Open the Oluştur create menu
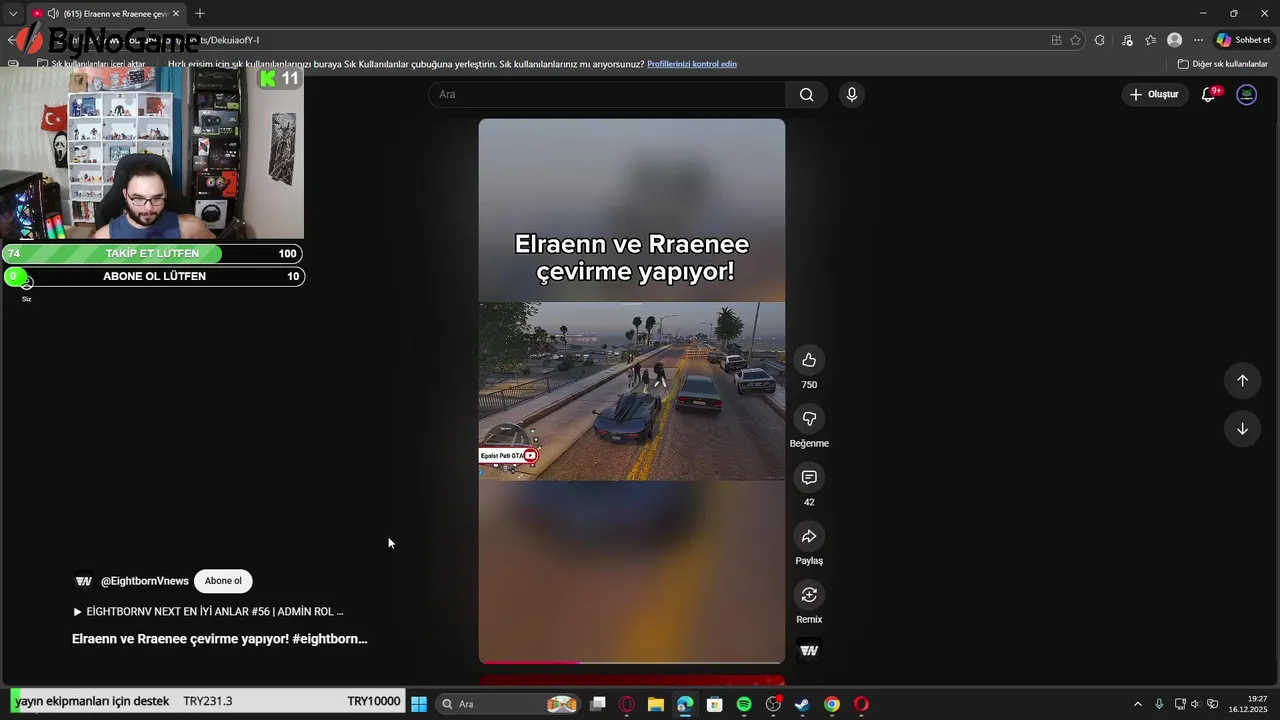The height and width of the screenshot is (720, 1280). [x=1154, y=94]
